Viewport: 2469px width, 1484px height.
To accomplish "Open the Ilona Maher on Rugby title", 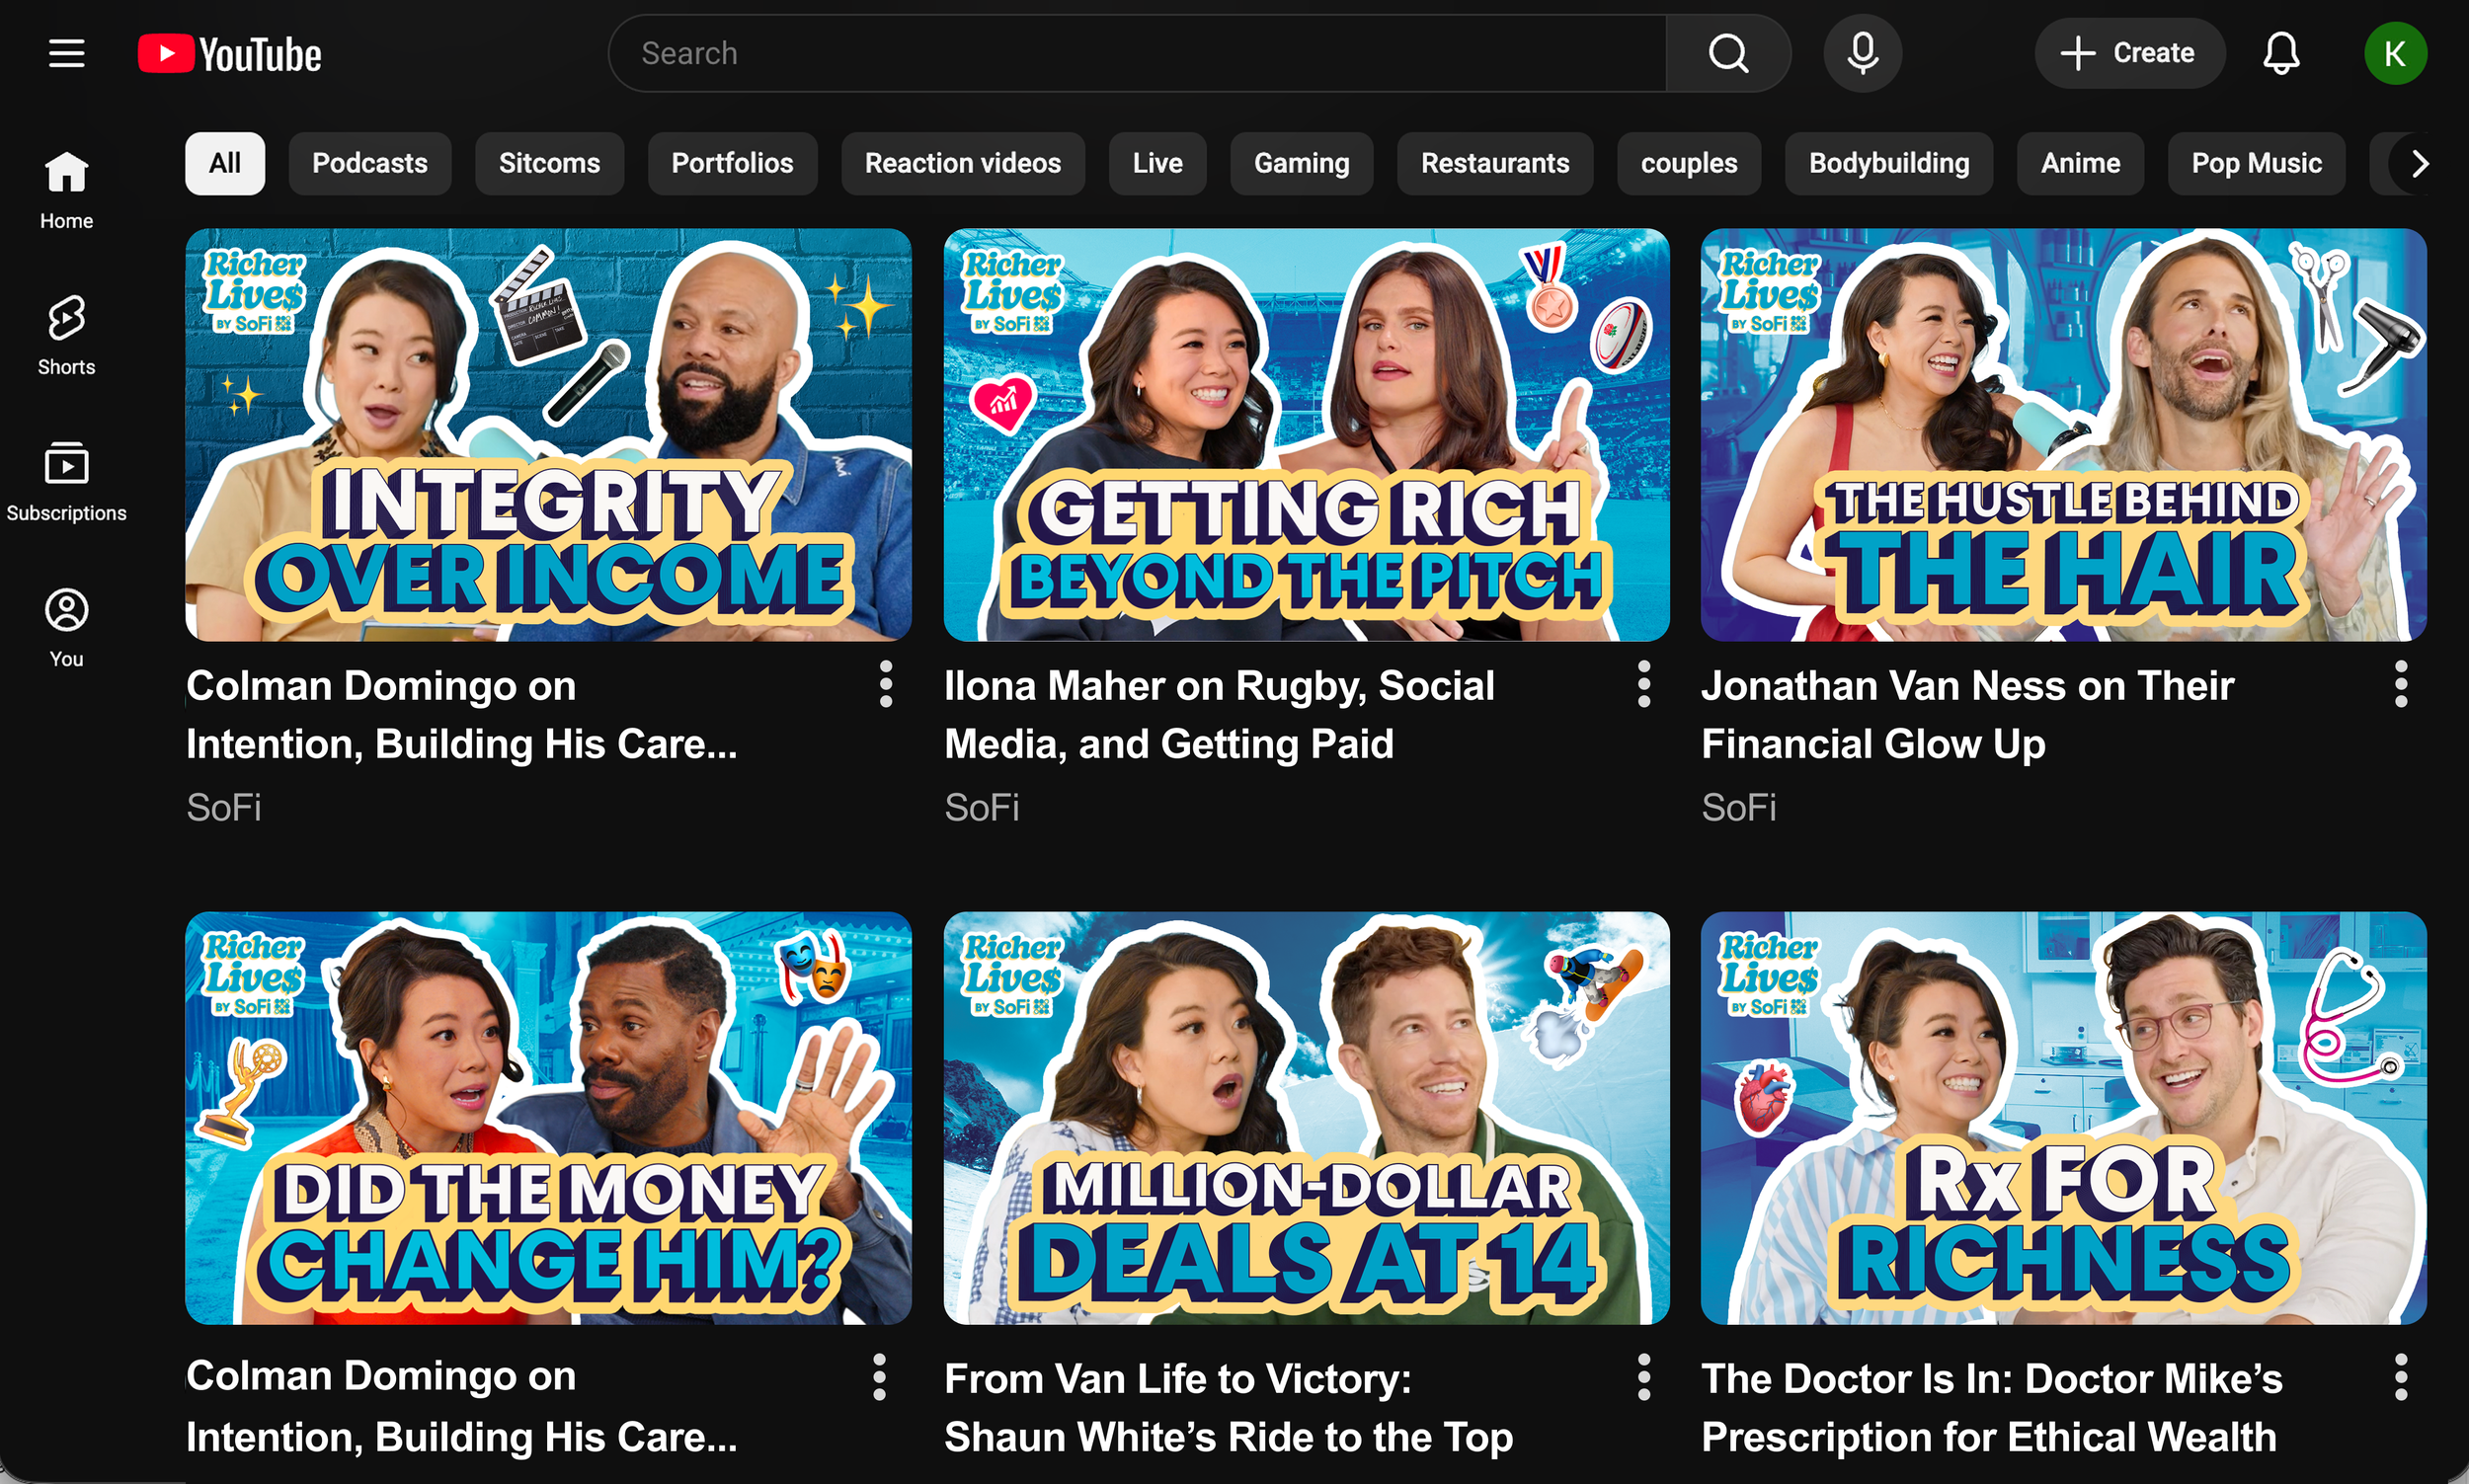I will (x=1220, y=715).
